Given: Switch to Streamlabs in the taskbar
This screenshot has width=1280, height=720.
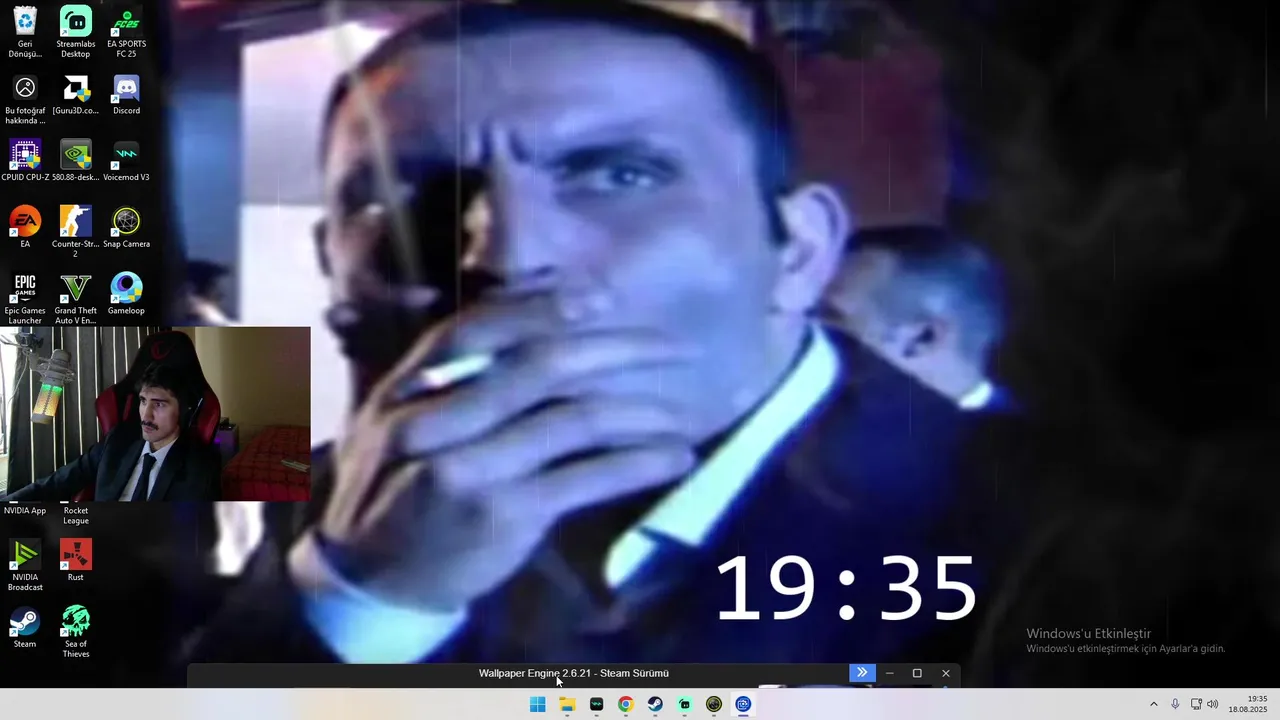Looking at the screenshot, I should (684, 704).
